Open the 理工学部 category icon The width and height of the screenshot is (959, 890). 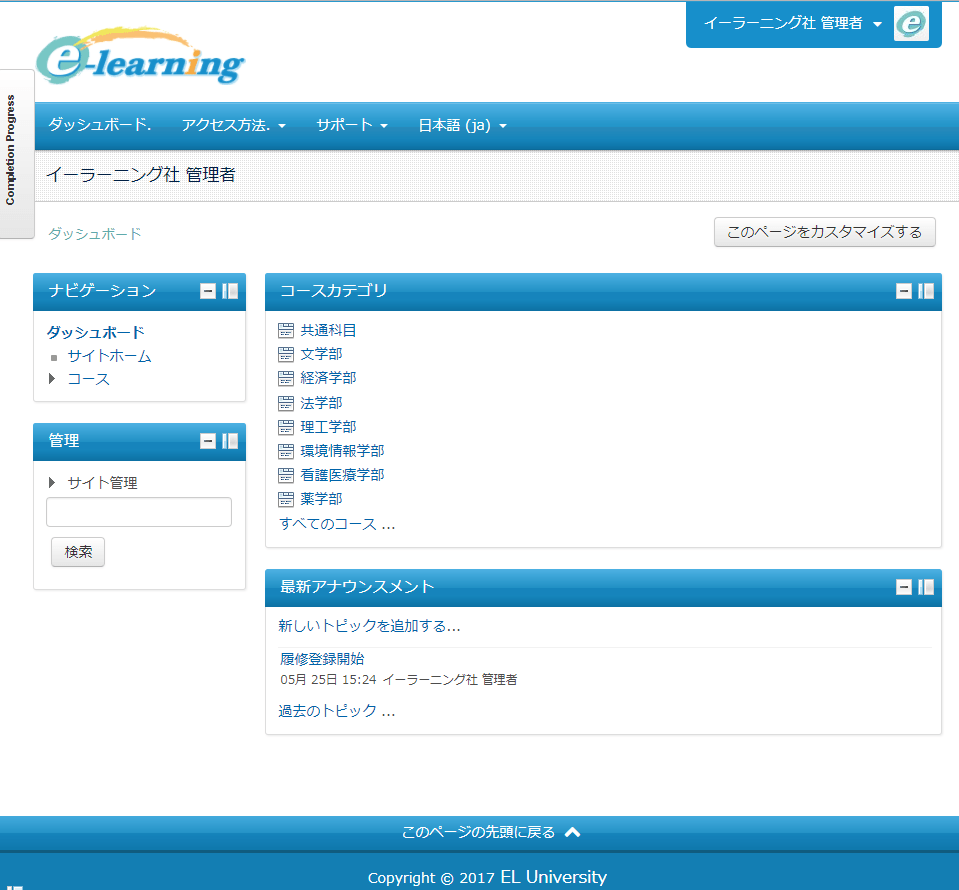click(x=285, y=426)
